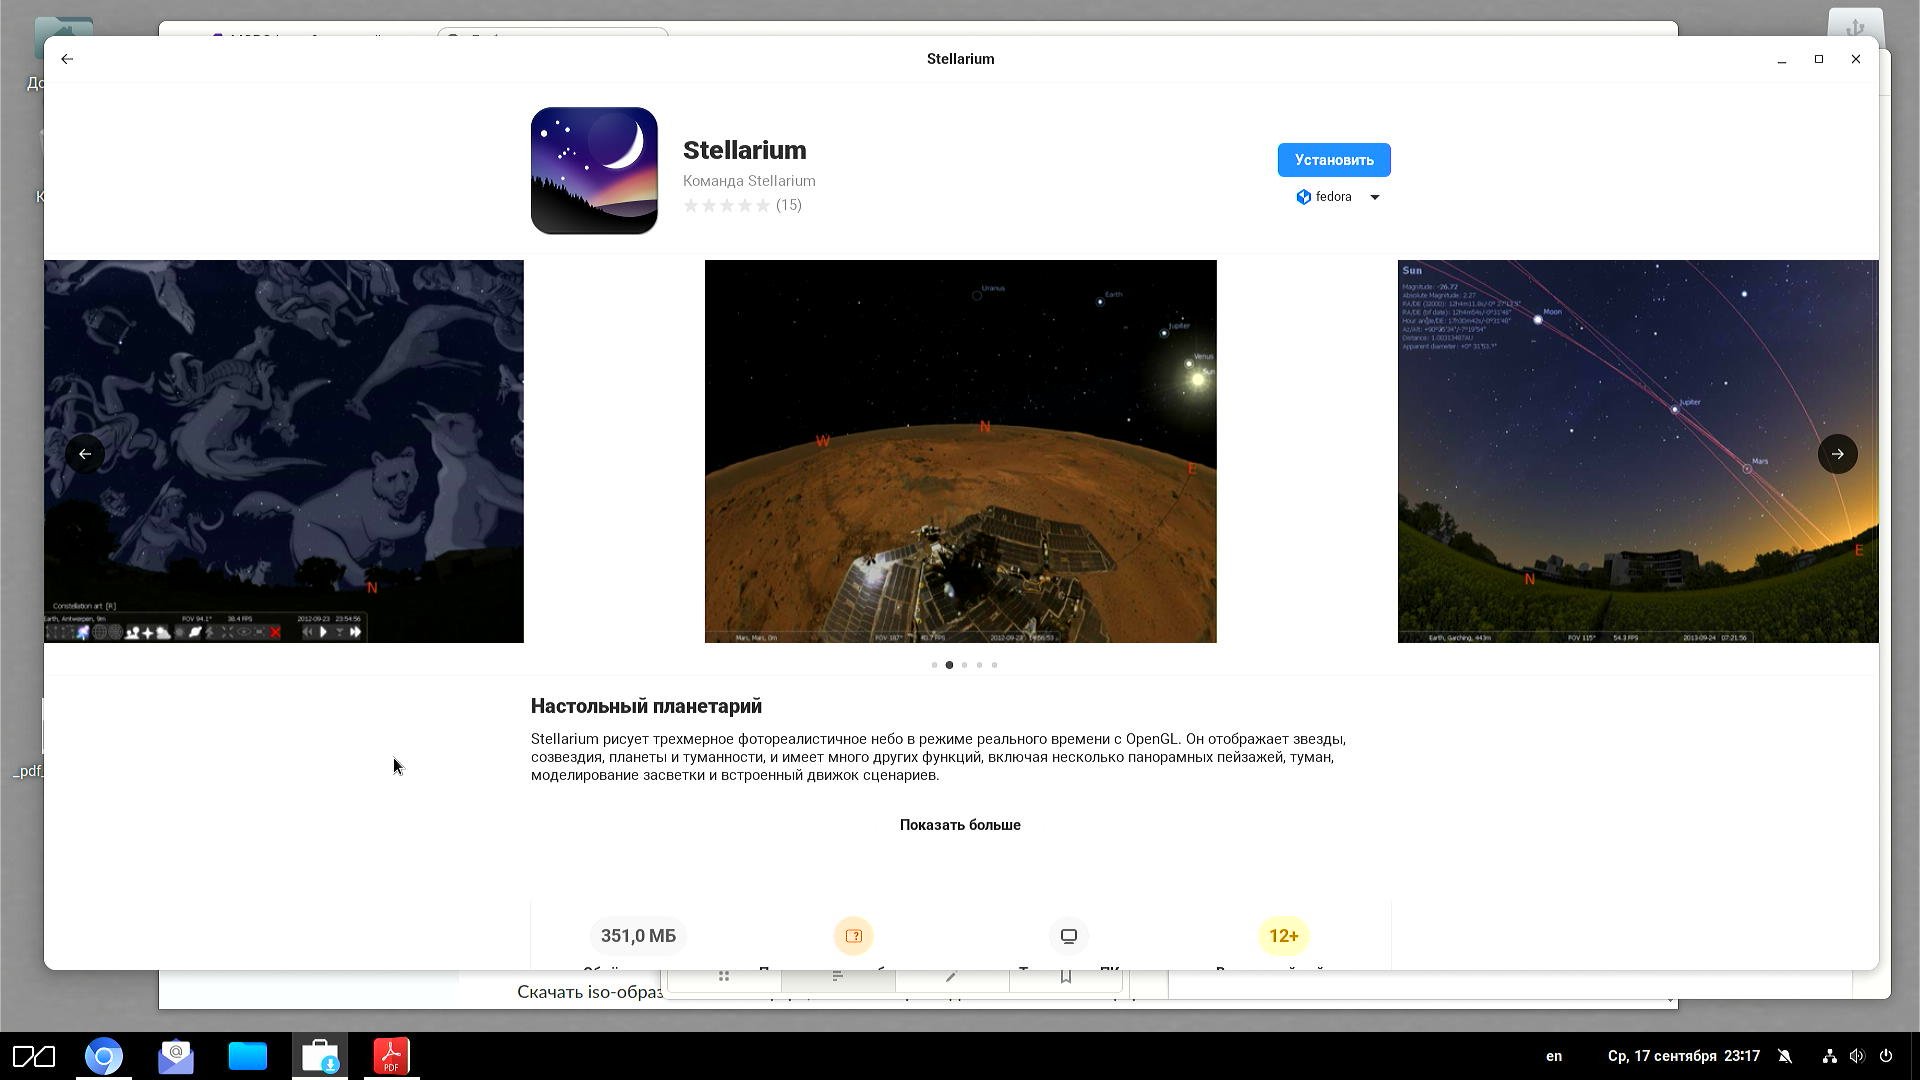Go to previous screenshot with left arrow
This screenshot has height=1080, width=1920.
[x=85, y=454]
